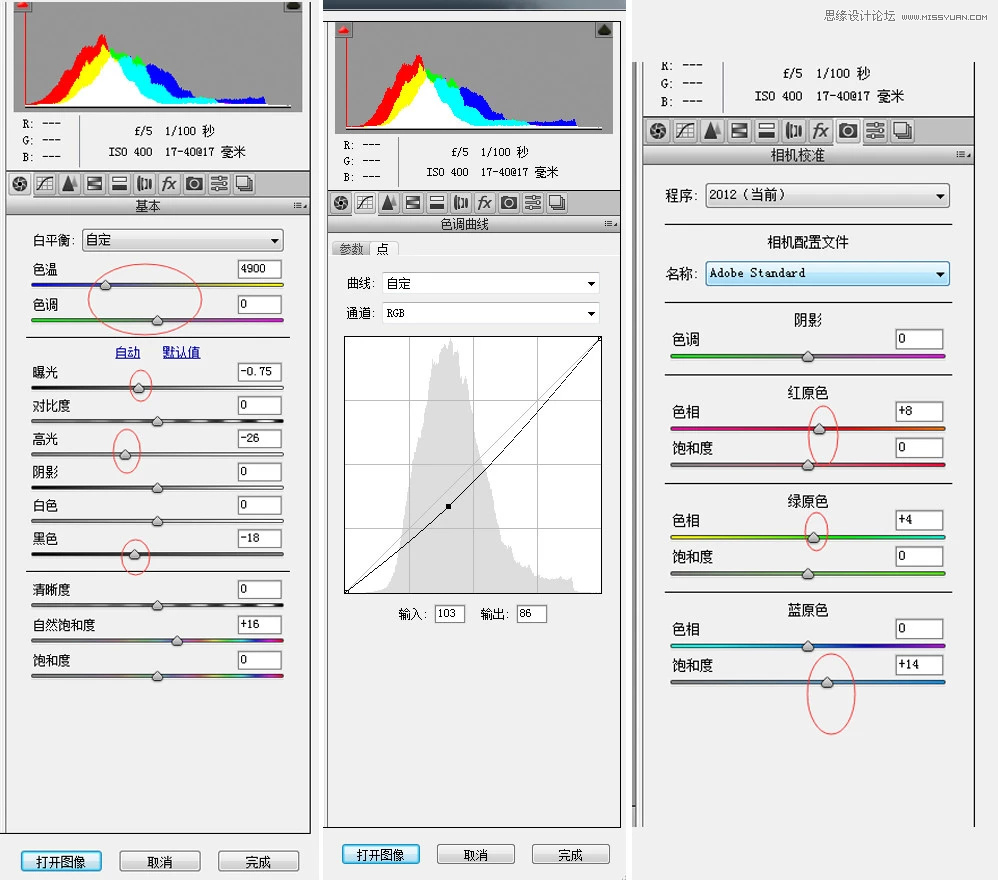Click the 输入 curve input value field
This screenshot has height=880, width=998.
449,614
